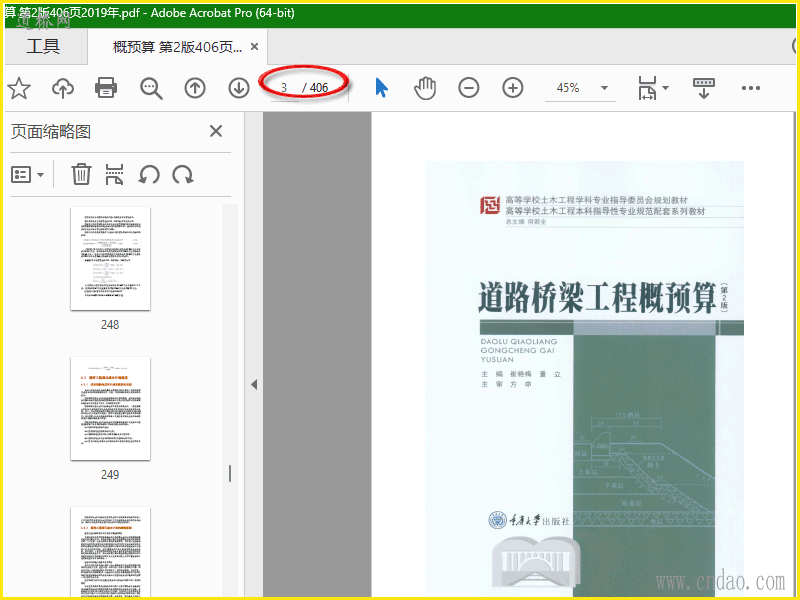Go to the next page

(x=239, y=88)
